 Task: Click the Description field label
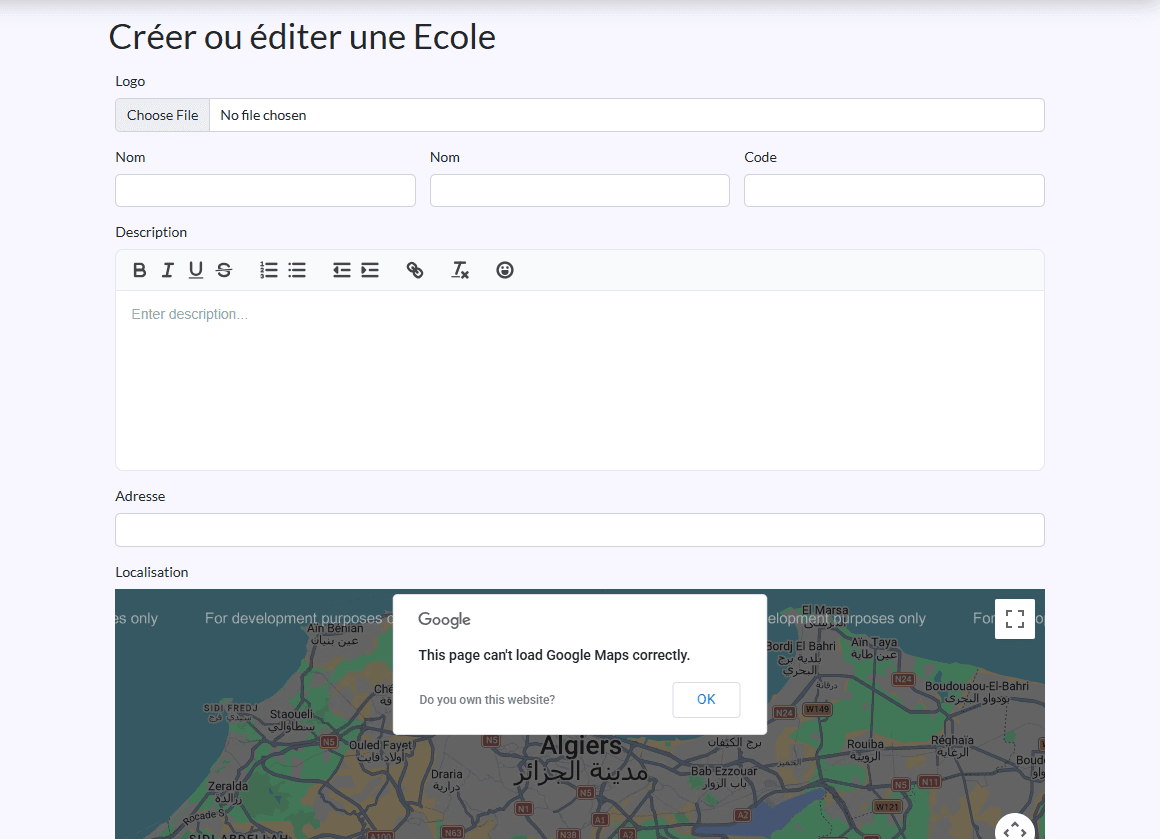[x=151, y=232]
